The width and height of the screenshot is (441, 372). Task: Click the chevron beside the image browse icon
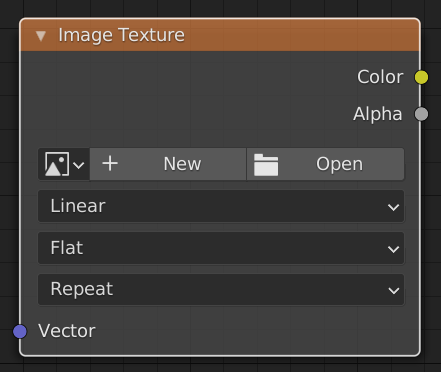(x=79, y=165)
